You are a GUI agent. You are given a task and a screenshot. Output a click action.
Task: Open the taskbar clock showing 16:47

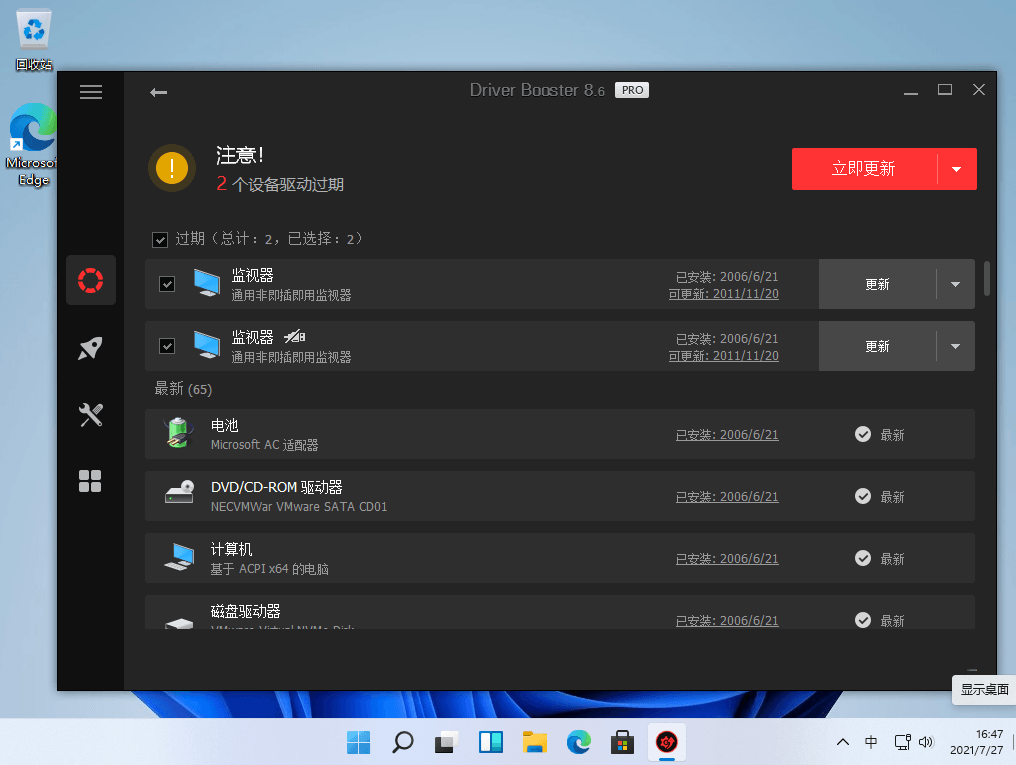[x=976, y=742]
